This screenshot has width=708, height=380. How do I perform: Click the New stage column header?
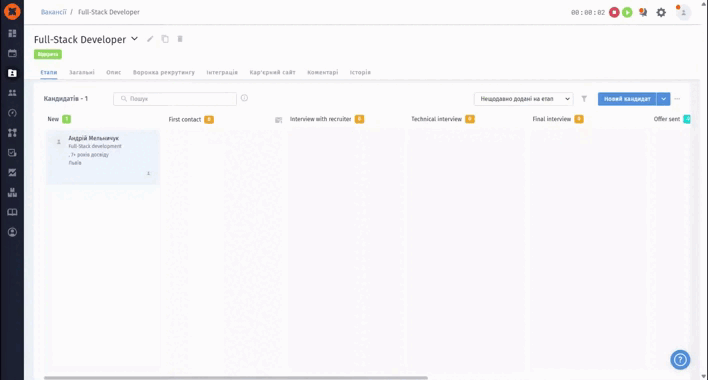(53, 119)
